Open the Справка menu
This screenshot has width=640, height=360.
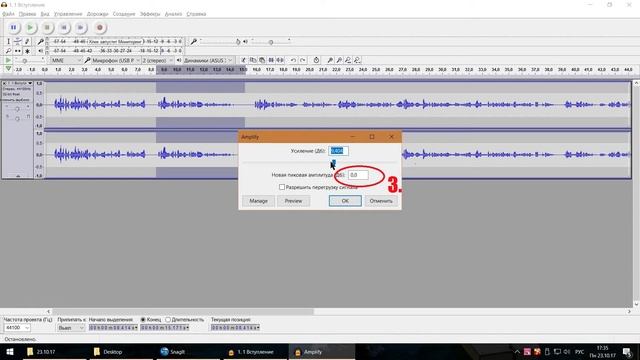pyautogui.click(x=196, y=14)
